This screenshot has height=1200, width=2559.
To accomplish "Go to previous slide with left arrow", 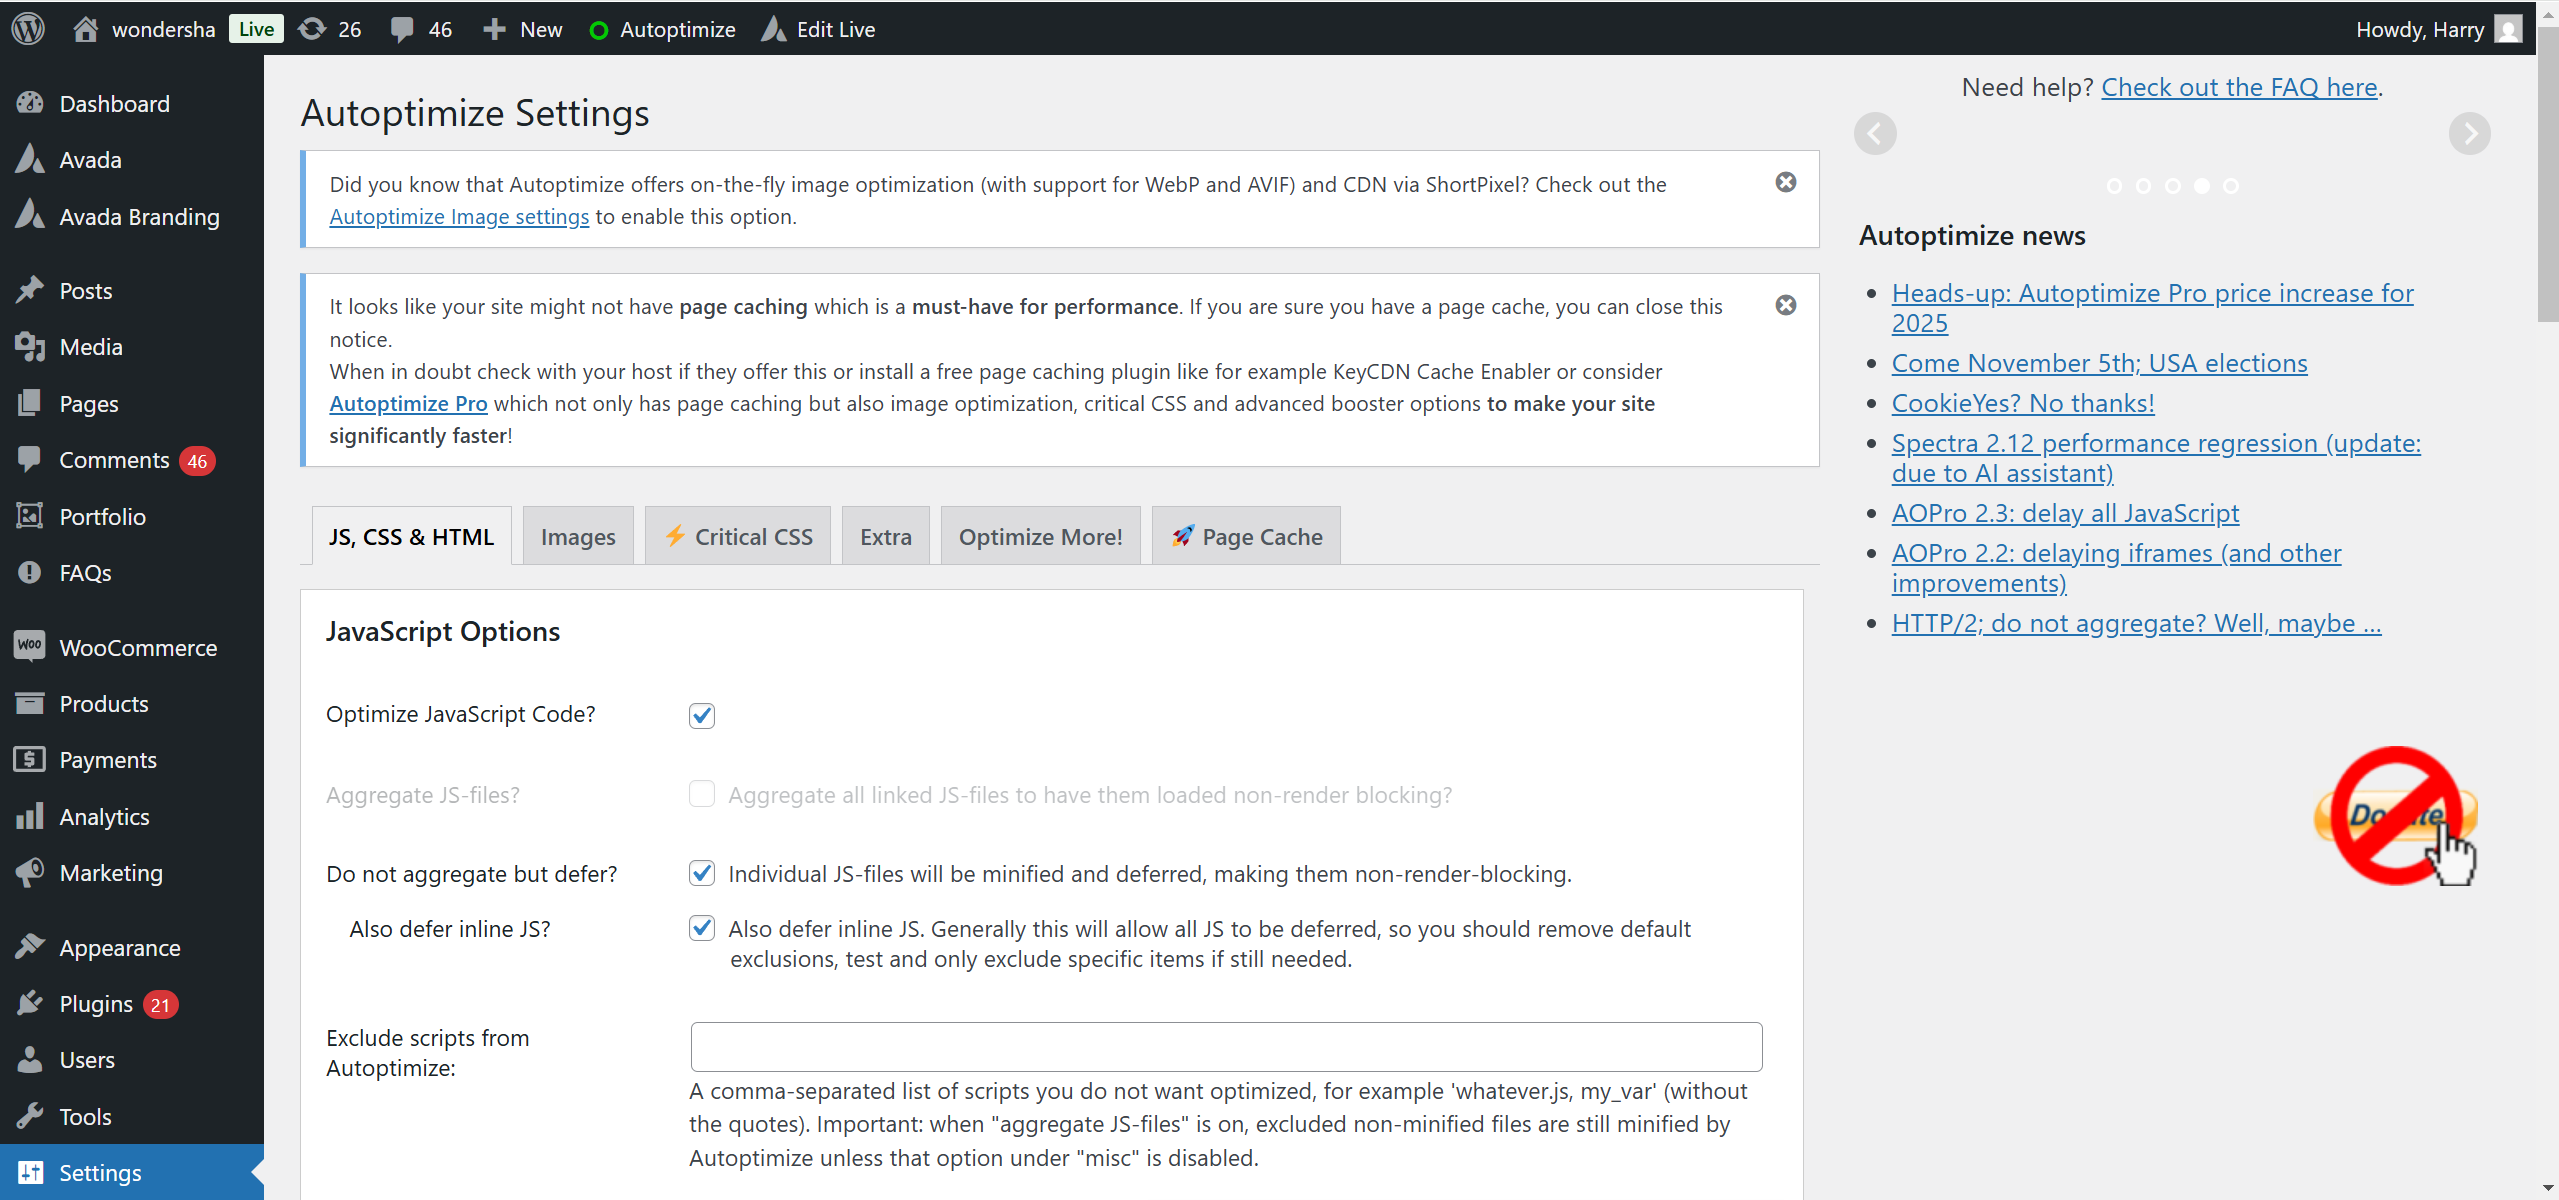I will 1875,133.
